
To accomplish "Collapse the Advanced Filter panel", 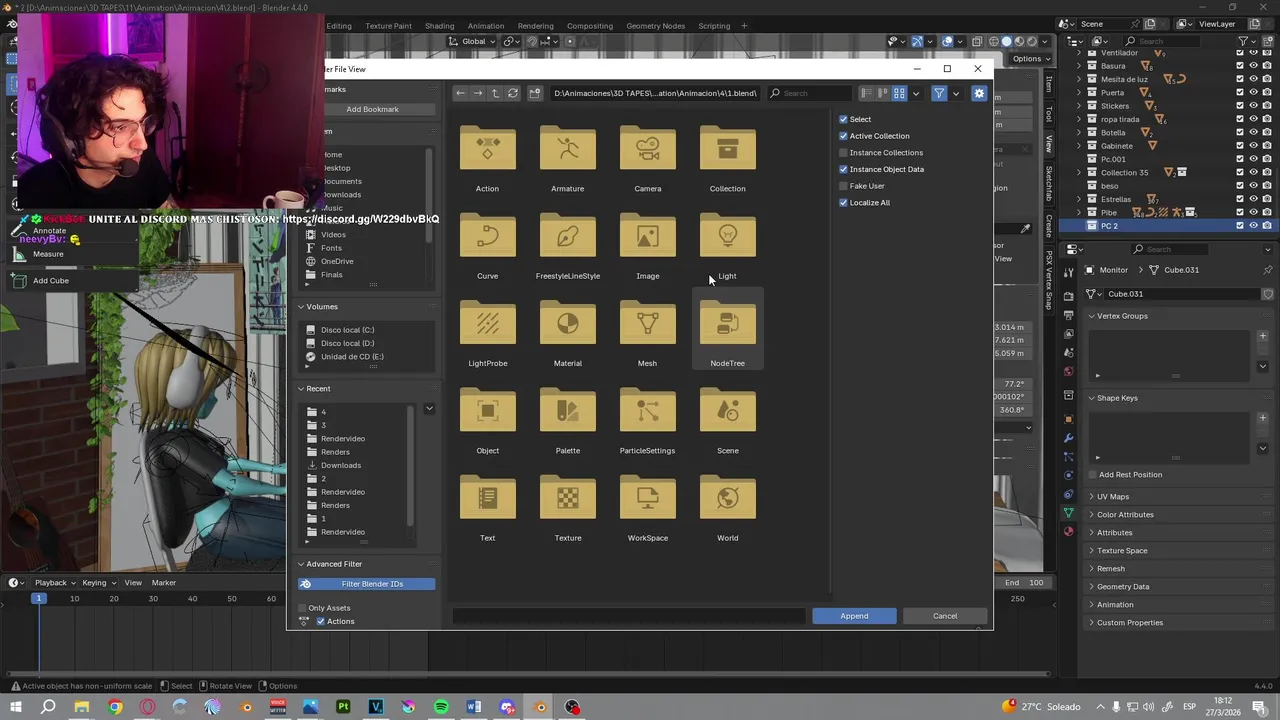I will 301,564.
